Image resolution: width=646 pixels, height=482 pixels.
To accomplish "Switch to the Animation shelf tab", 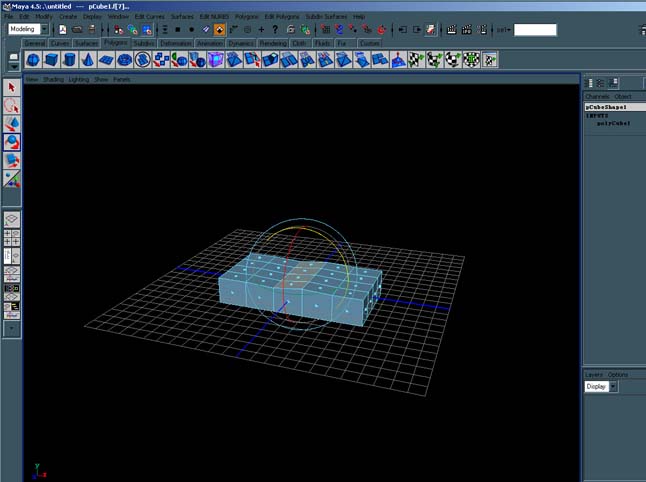I will [210, 43].
